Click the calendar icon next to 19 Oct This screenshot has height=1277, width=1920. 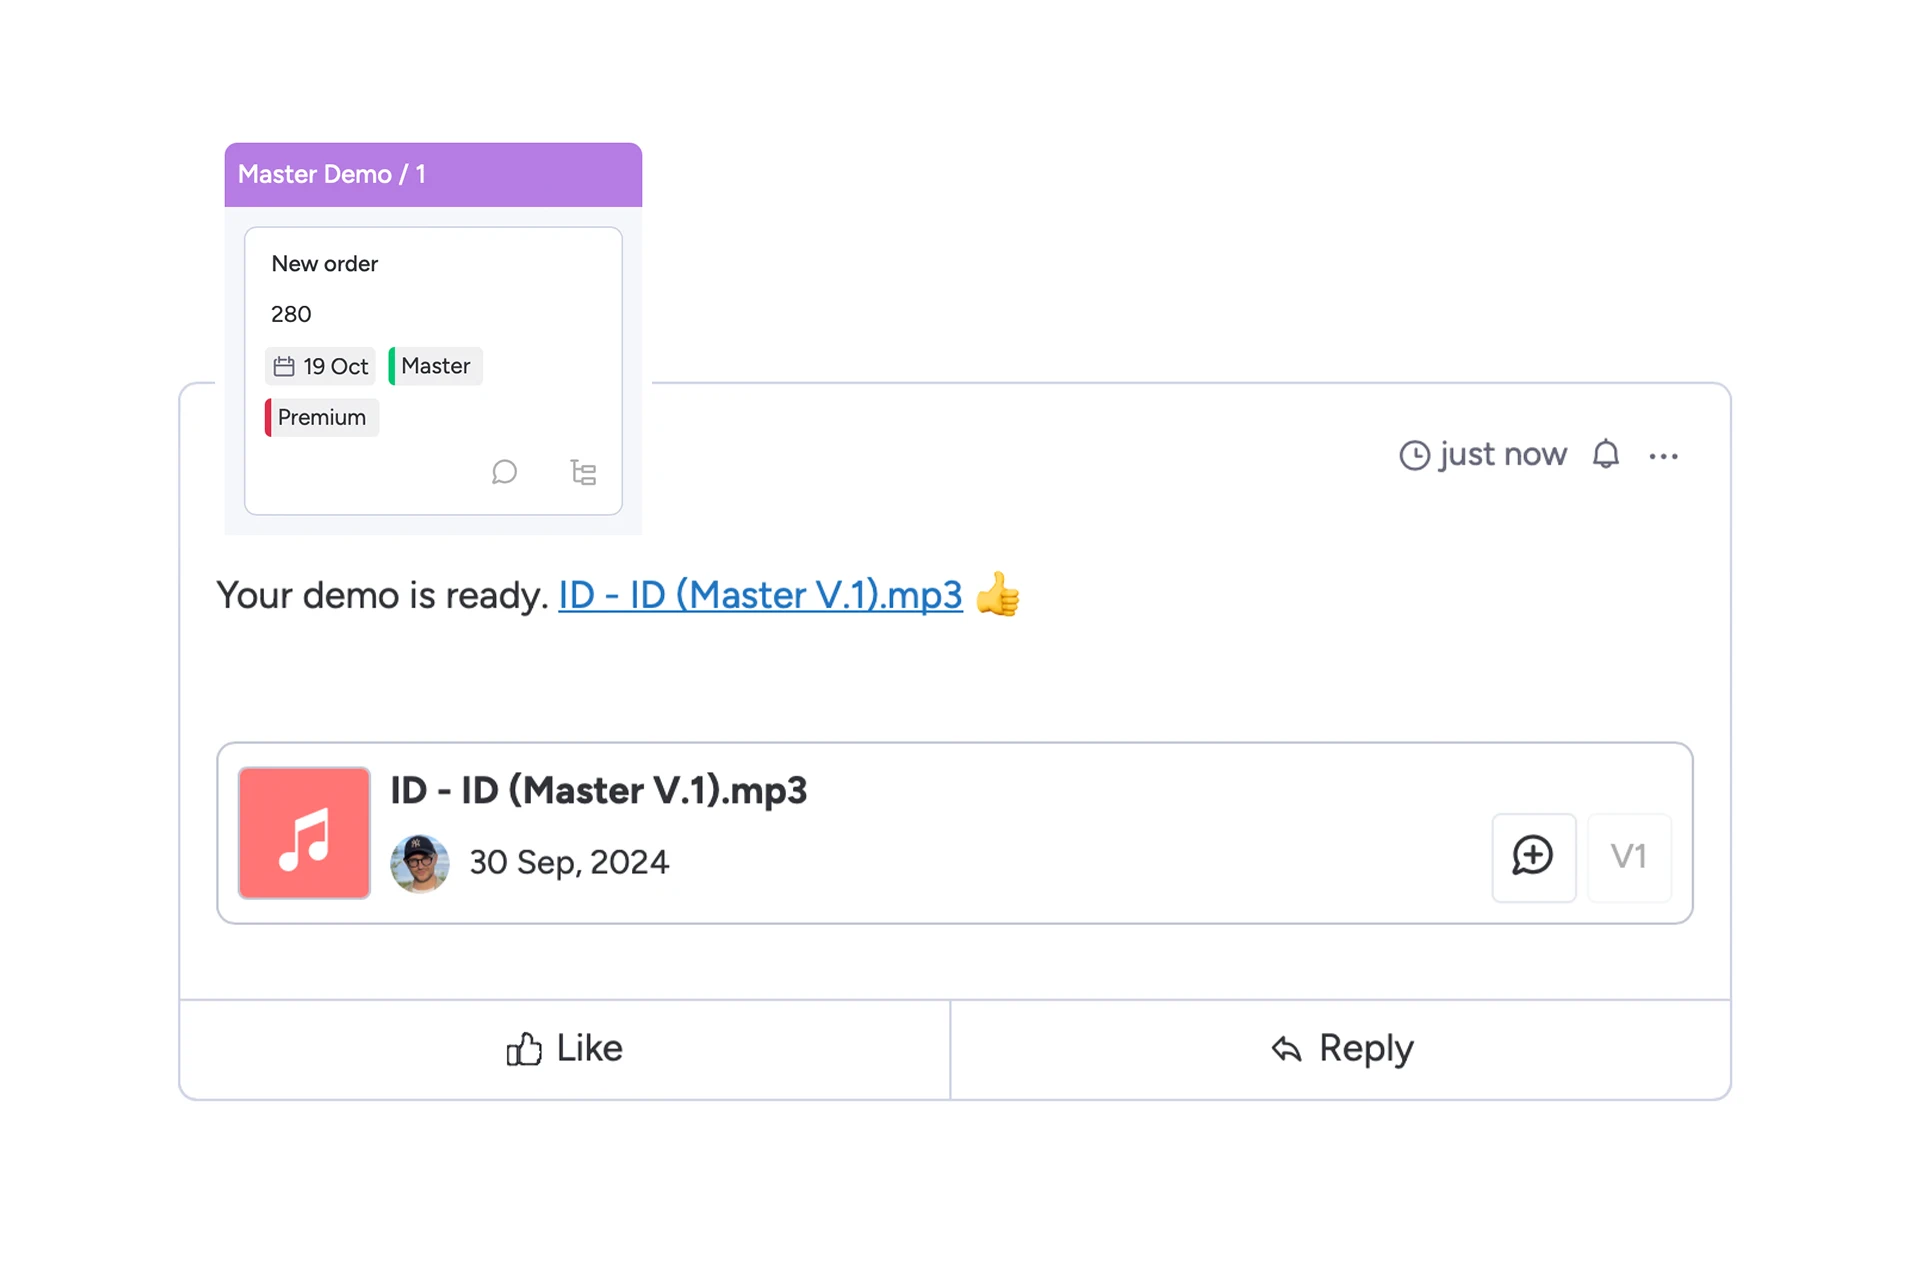pos(284,365)
